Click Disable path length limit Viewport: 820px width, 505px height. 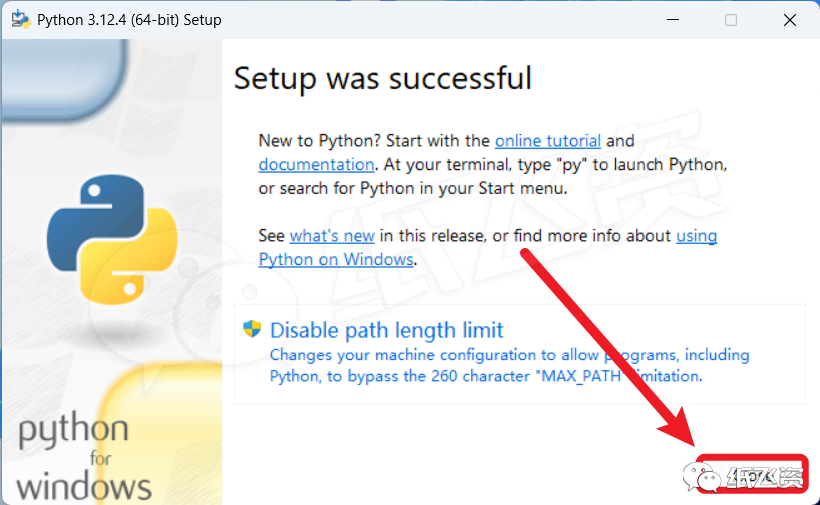(x=386, y=330)
